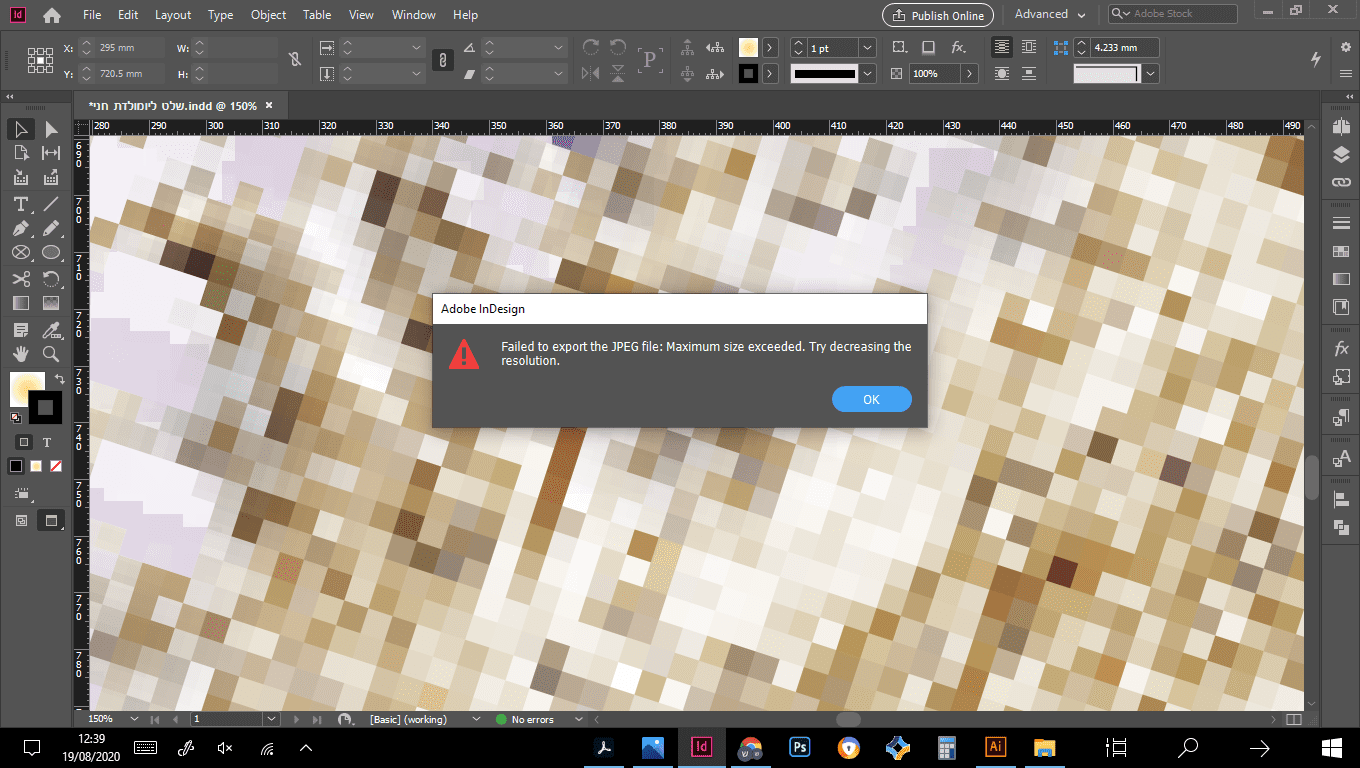Pick the Content Collector tool
The width and height of the screenshot is (1360, 768).
[20, 178]
